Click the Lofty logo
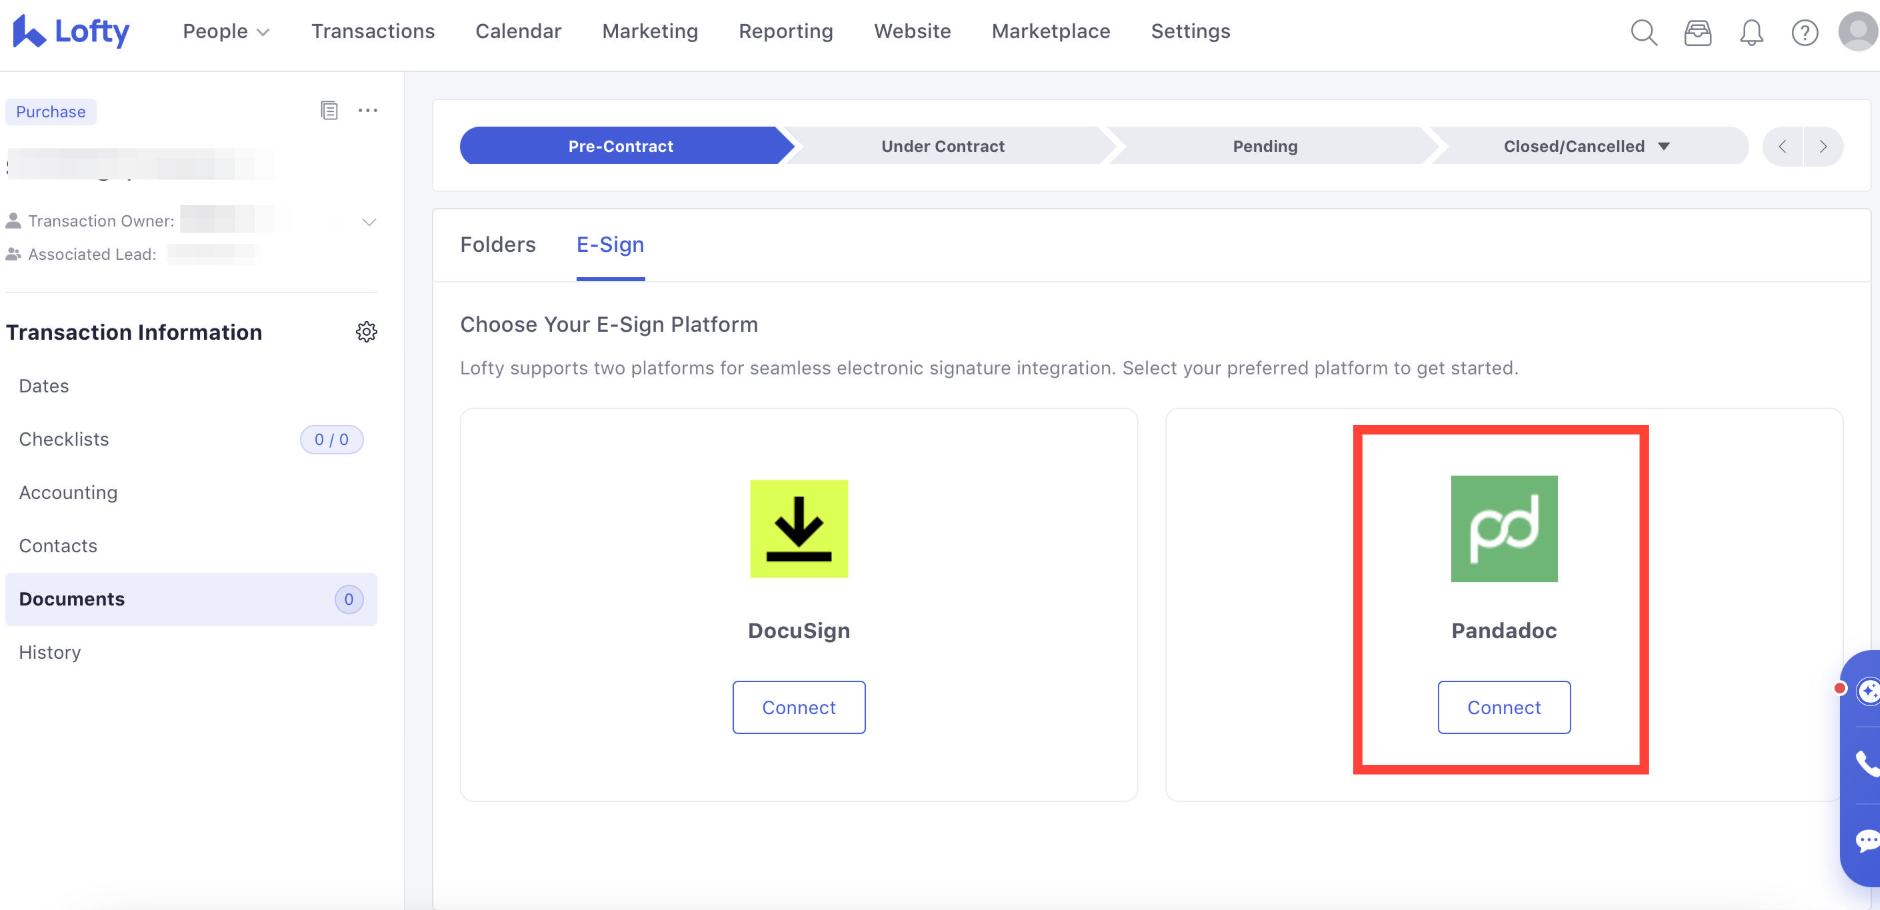This screenshot has height=910, width=1880. click(x=71, y=32)
